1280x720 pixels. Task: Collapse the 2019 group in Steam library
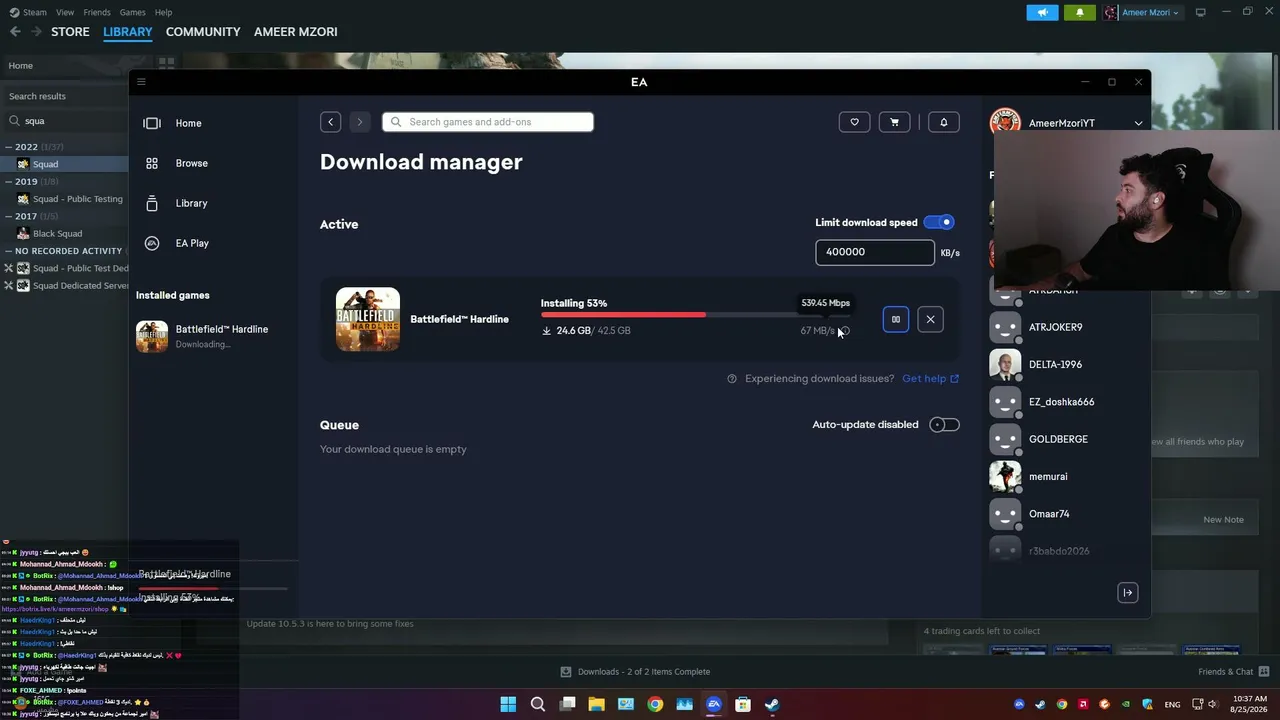click(x=10, y=182)
